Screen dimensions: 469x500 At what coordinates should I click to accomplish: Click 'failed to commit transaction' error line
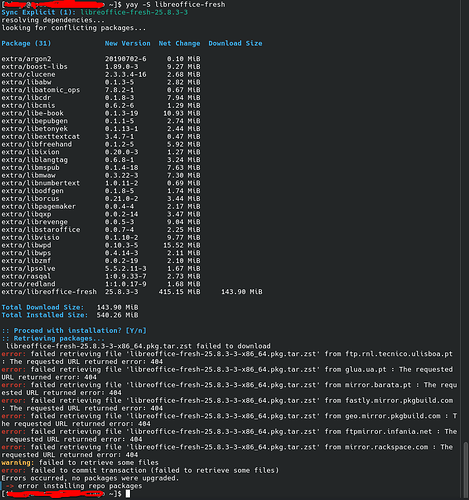click(140, 470)
